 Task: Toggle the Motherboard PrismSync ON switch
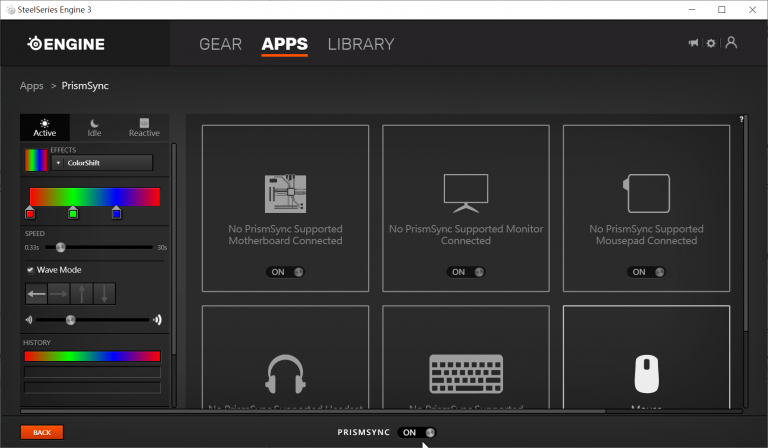286,272
